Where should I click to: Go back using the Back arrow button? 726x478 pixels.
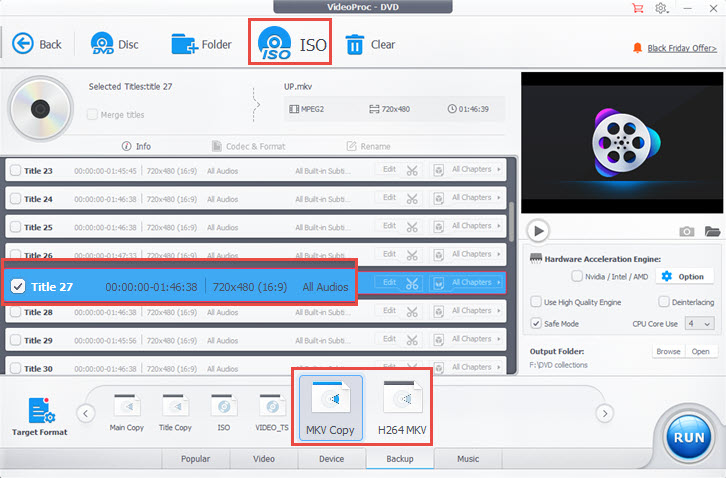click(37, 44)
